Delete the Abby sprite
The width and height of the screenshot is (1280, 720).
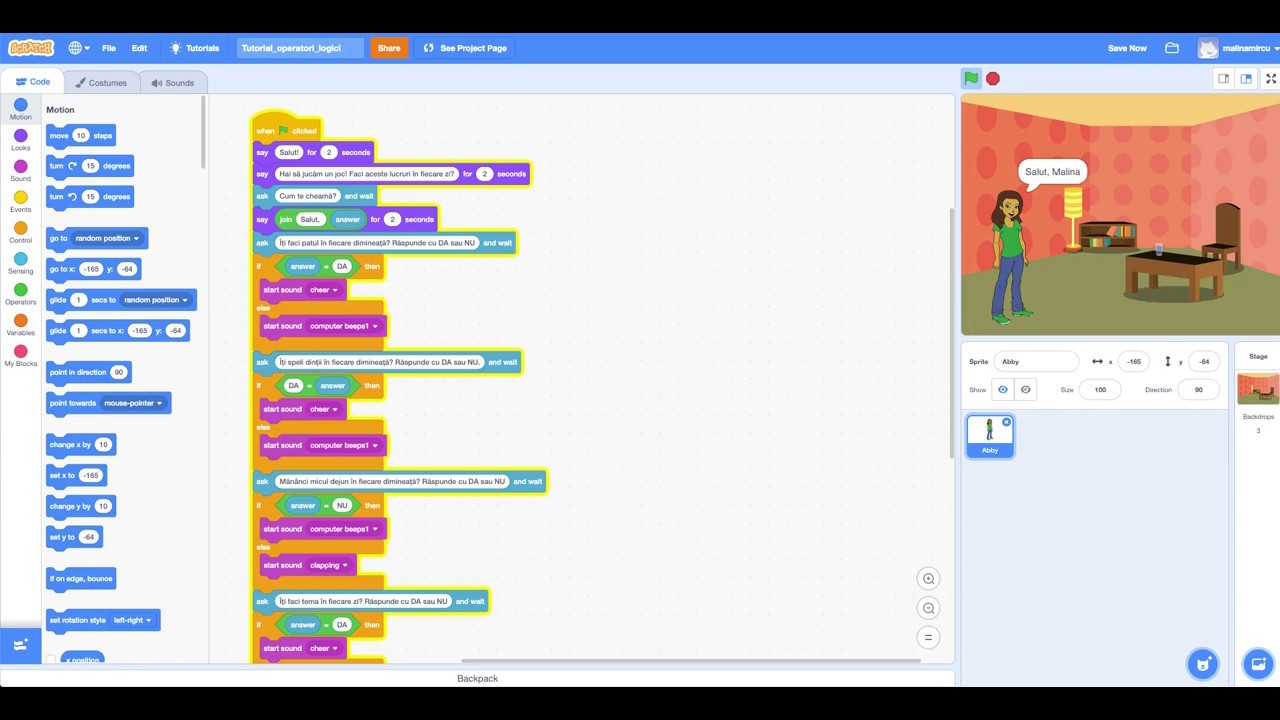(1006, 422)
